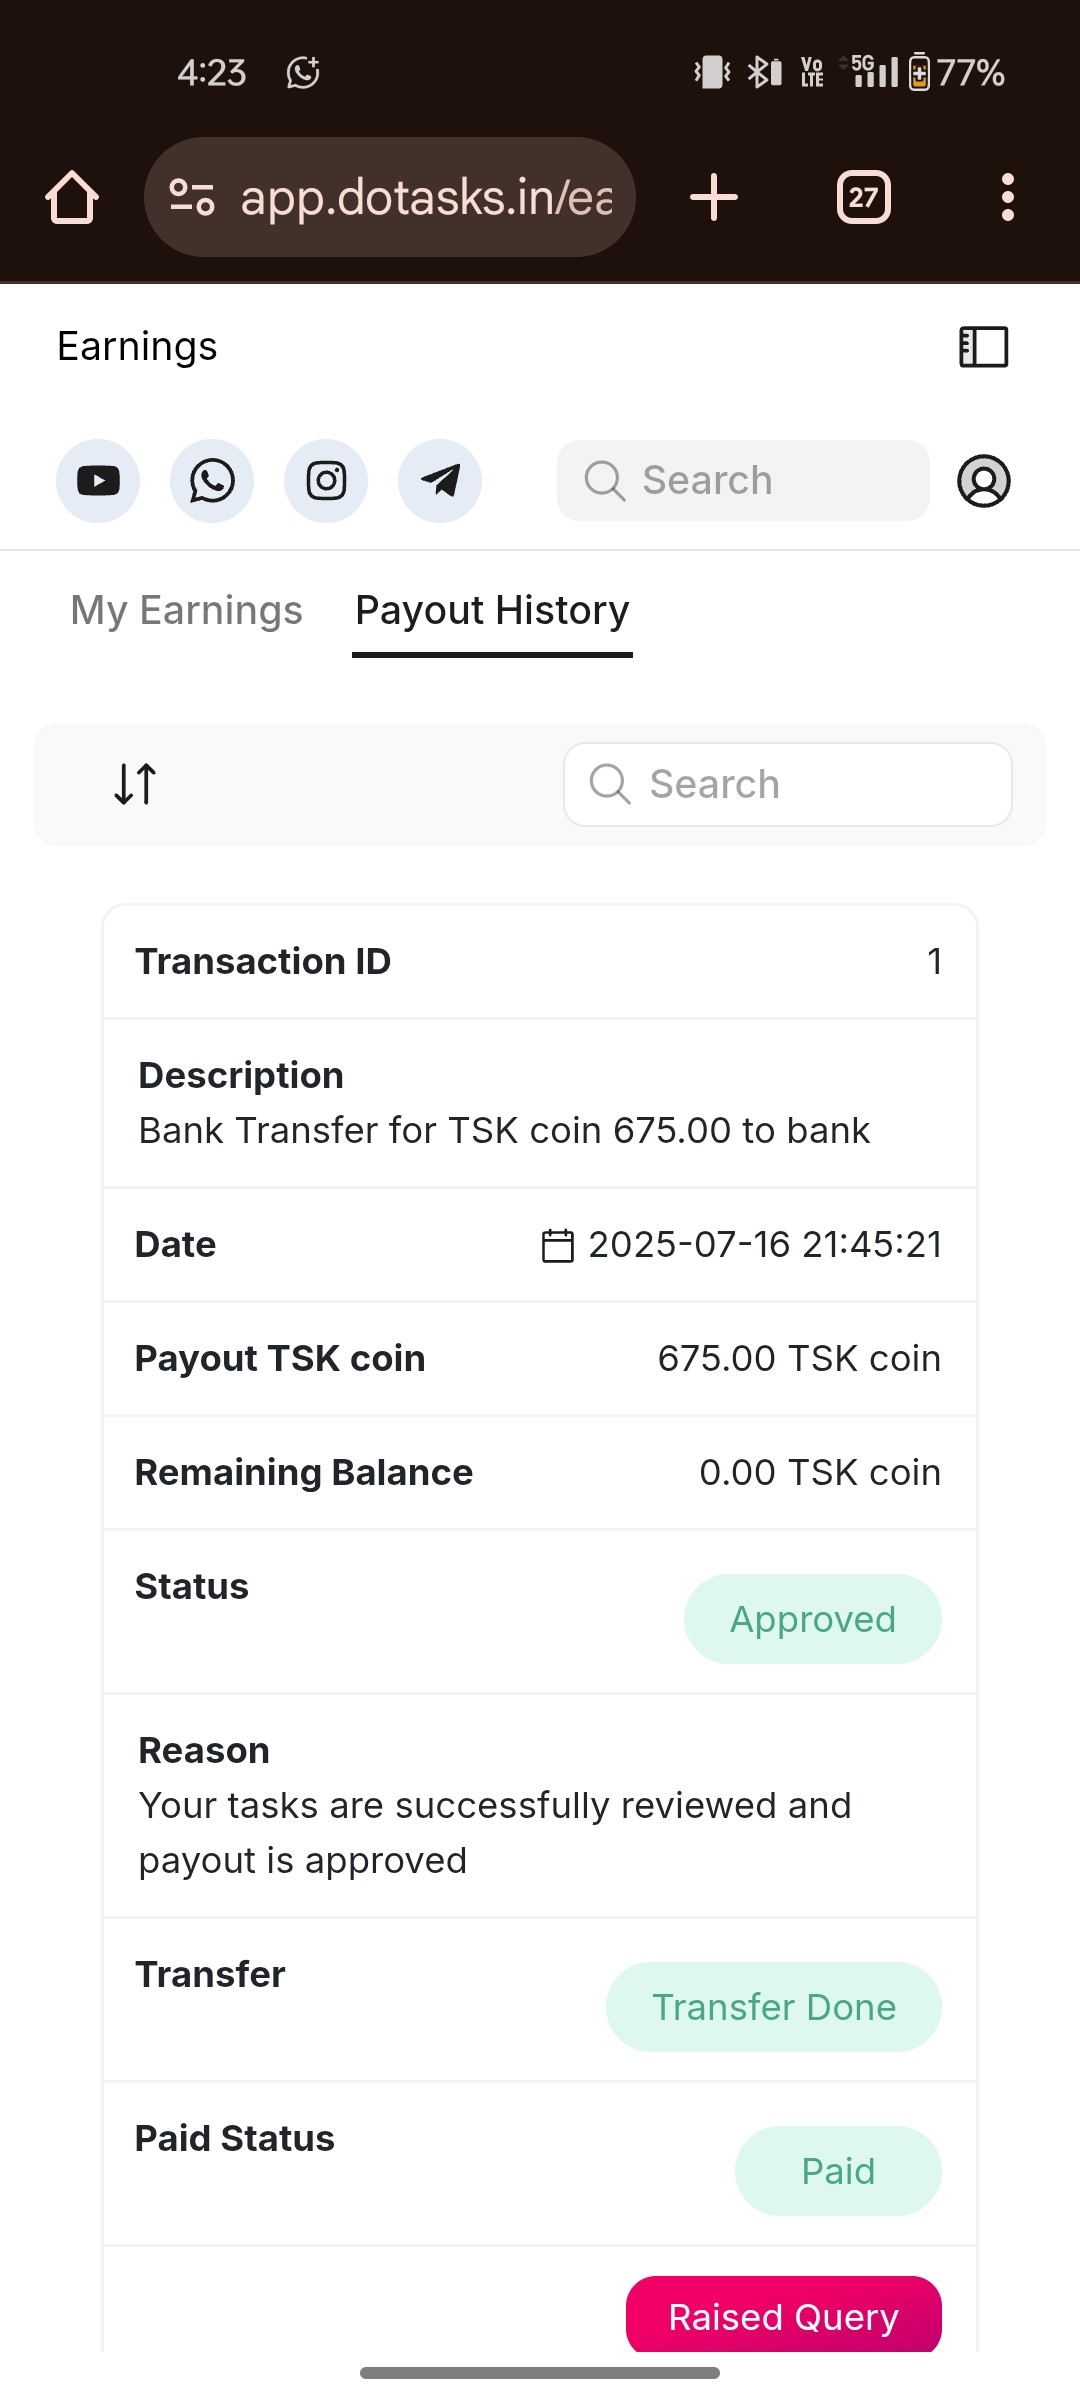
Task: Open the user profile icon
Action: [984, 481]
